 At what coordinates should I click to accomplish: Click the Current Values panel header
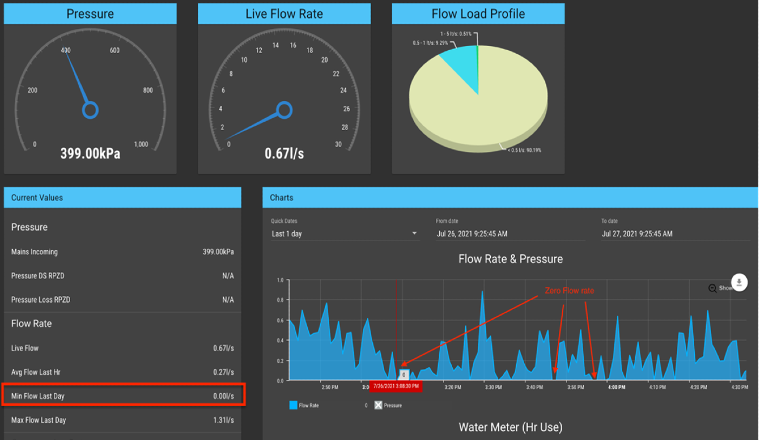122,198
